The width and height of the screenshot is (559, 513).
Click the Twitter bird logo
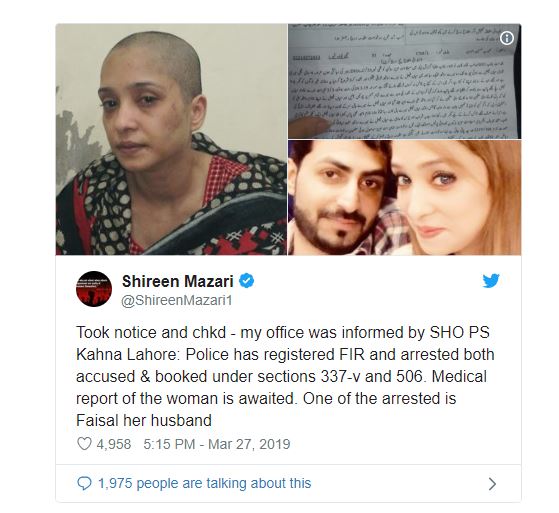click(x=491, y=281)
